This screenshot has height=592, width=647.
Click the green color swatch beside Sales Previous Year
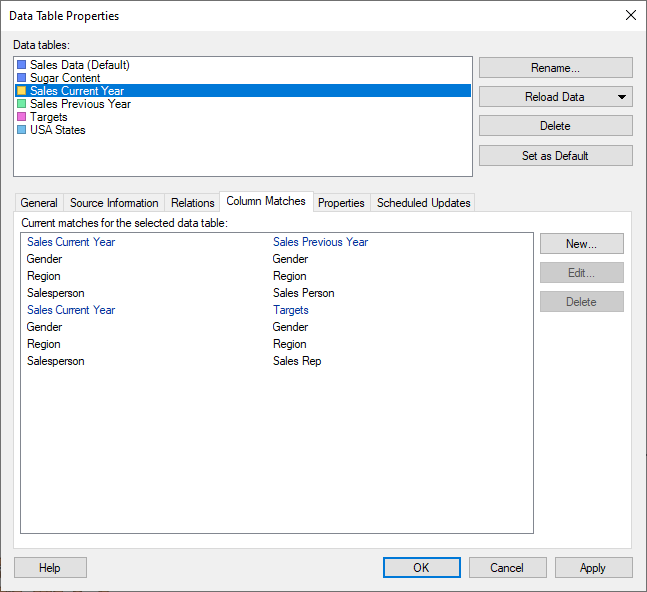tap(21, 104)
